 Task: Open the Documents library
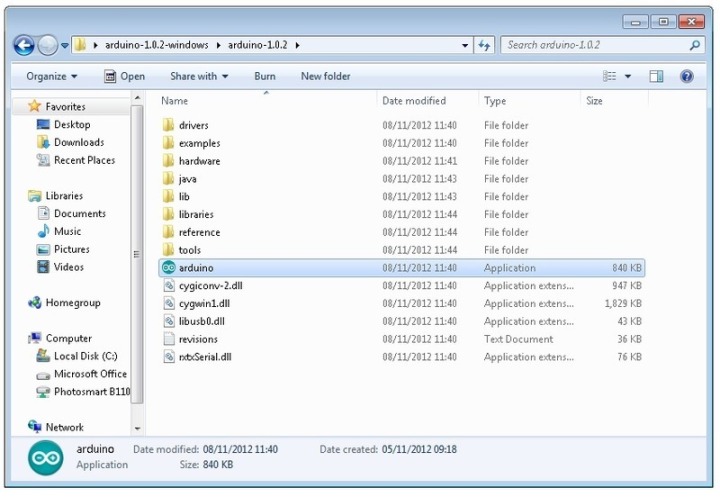79,214
